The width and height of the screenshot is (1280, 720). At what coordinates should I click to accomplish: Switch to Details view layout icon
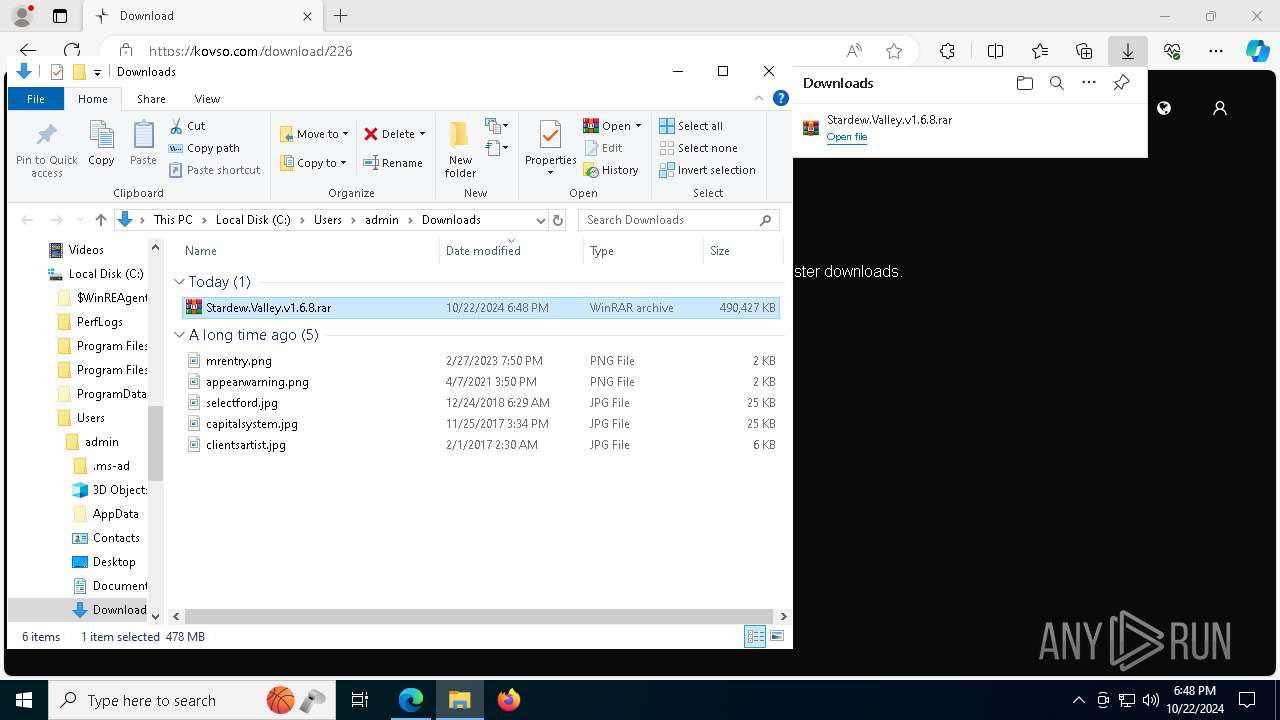tap(755, 636)
